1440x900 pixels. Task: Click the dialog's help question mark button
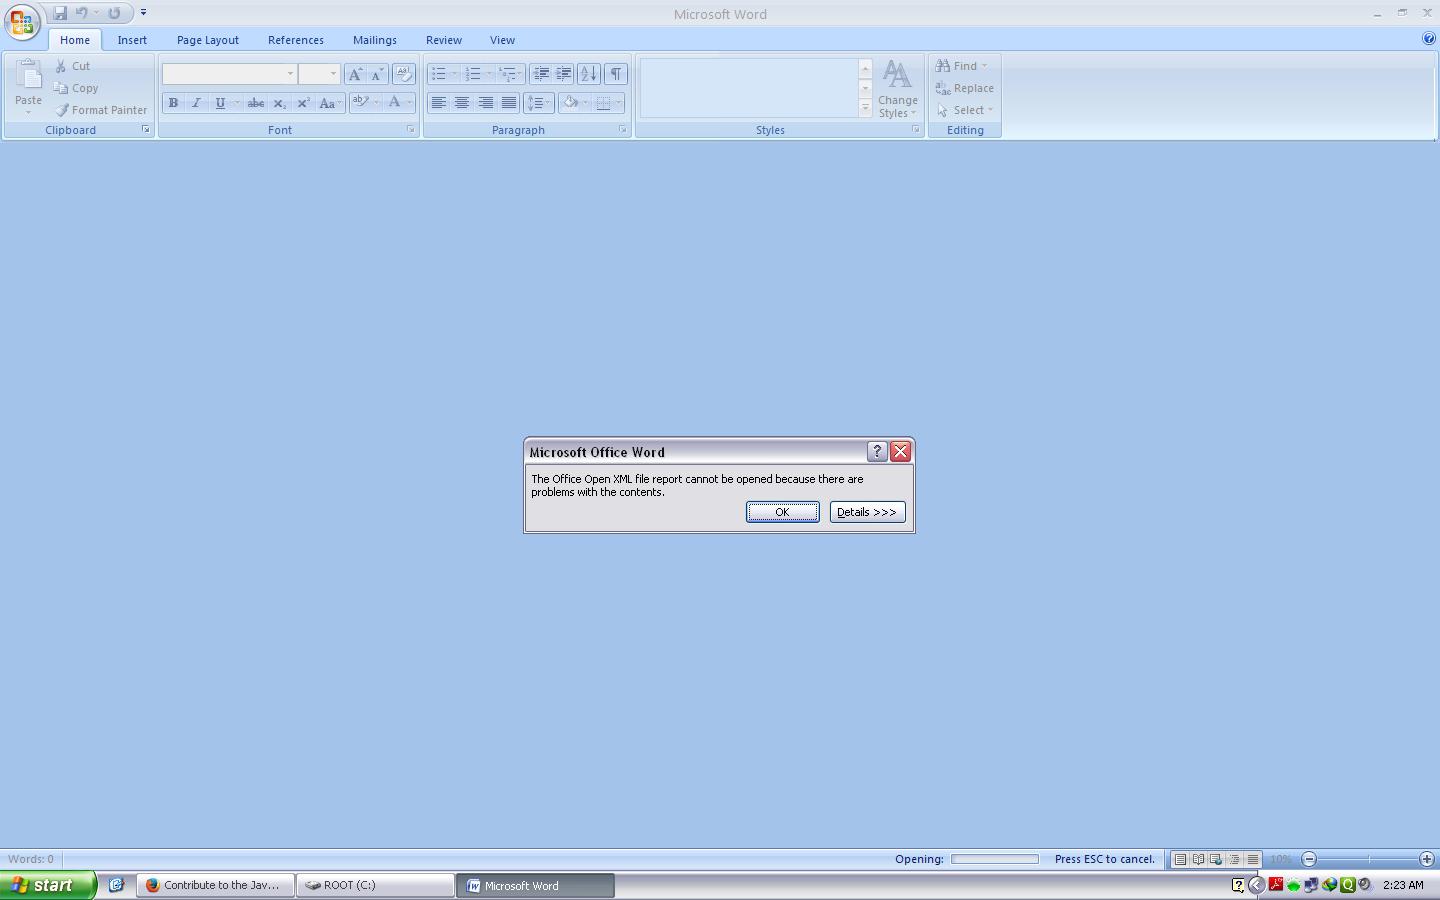coord(877,452)
